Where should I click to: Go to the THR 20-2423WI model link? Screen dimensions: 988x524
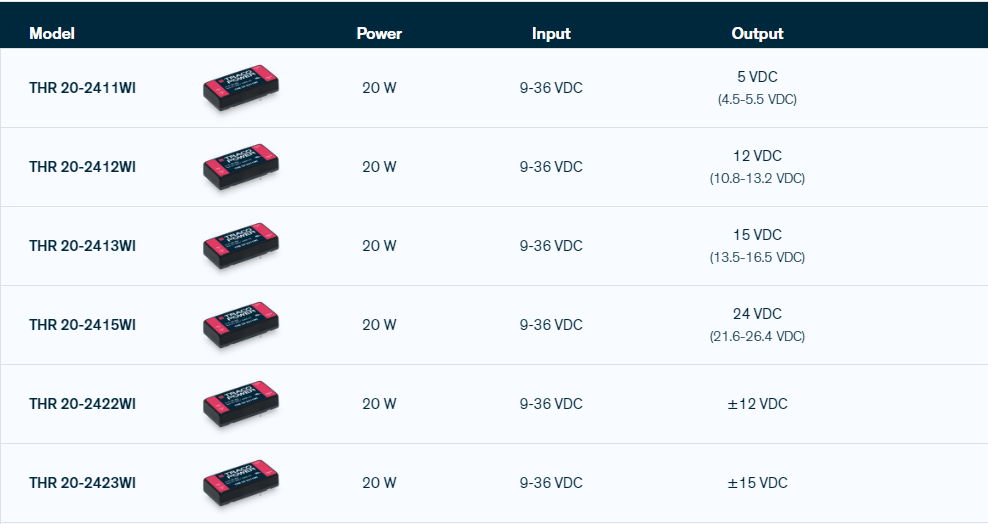pos(82,483)
